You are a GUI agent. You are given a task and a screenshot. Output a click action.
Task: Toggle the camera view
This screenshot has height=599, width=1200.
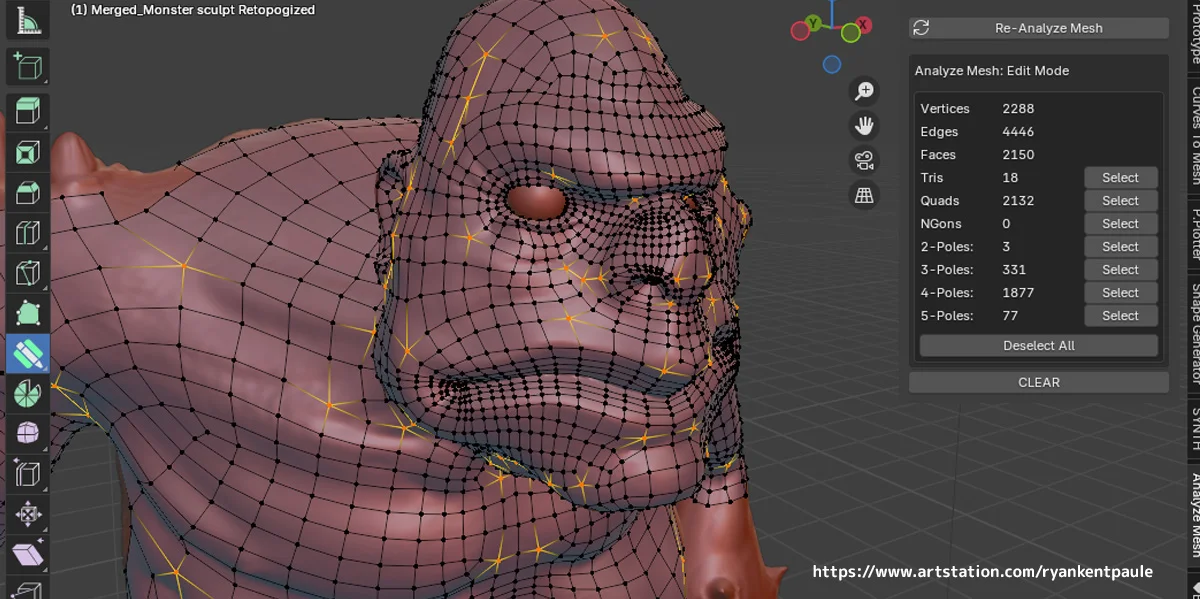pyautogui.click(x=864, y=161)
